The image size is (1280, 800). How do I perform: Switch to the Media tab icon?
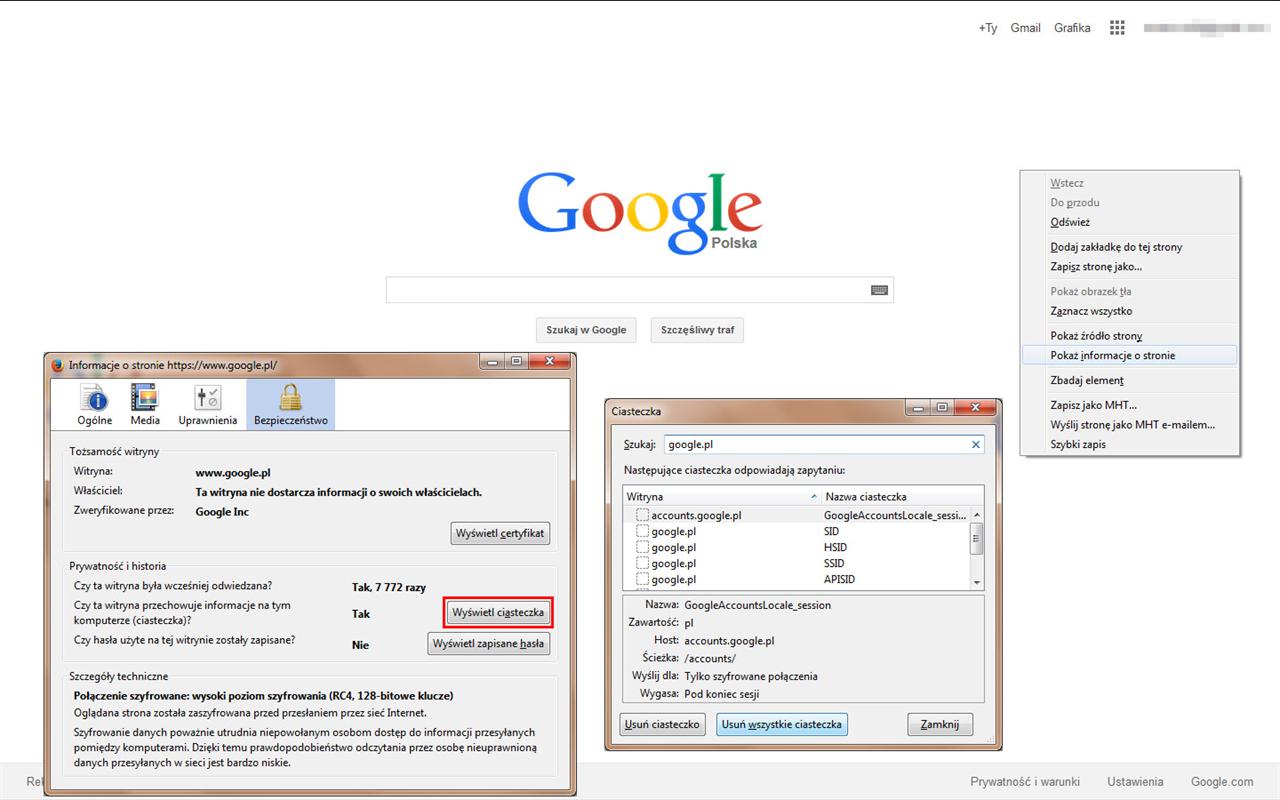coord(145,399)
